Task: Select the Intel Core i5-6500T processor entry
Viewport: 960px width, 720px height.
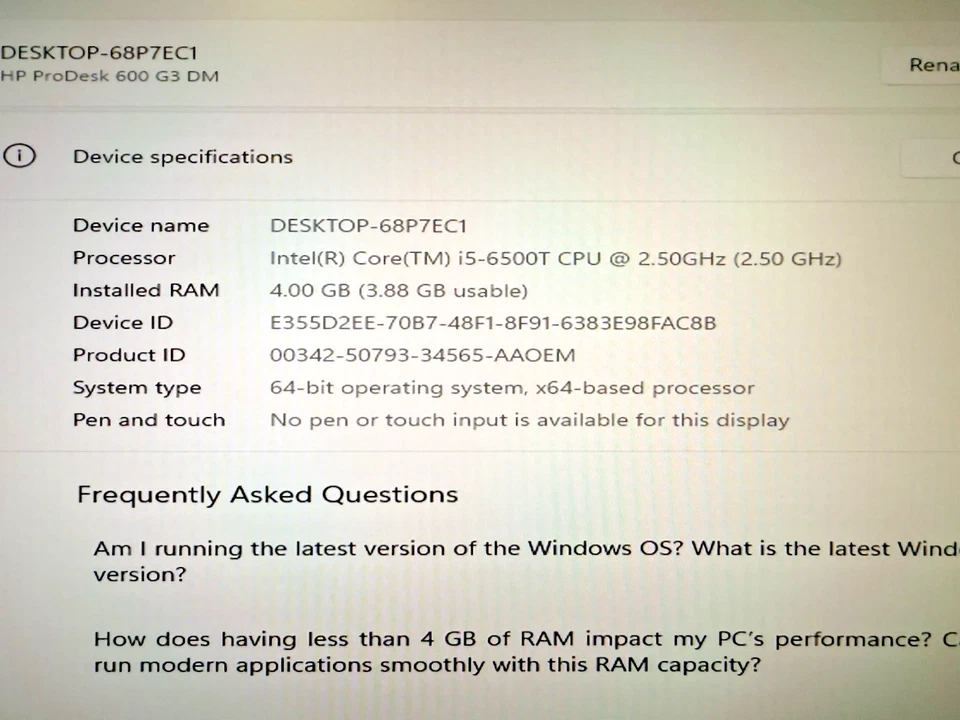Action: [x=556, y=257]
